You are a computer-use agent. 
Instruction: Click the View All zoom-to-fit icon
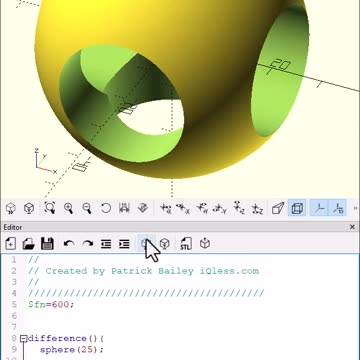tap(50, 209)
